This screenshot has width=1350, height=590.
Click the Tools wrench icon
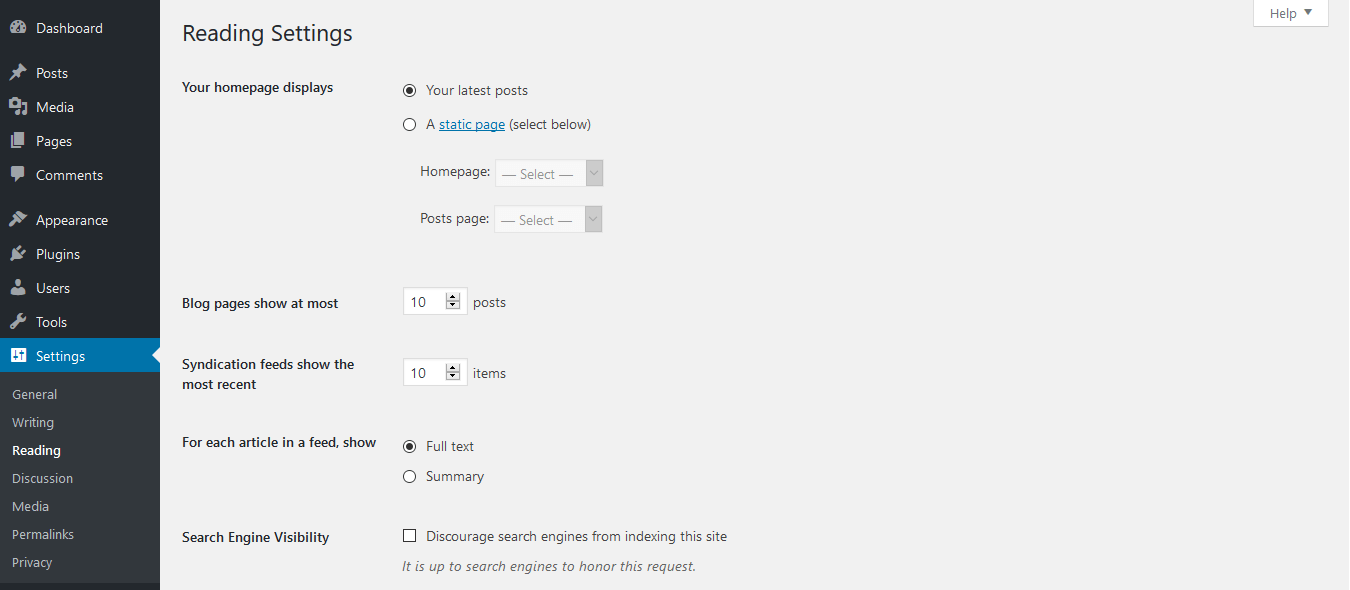[18, 322]
